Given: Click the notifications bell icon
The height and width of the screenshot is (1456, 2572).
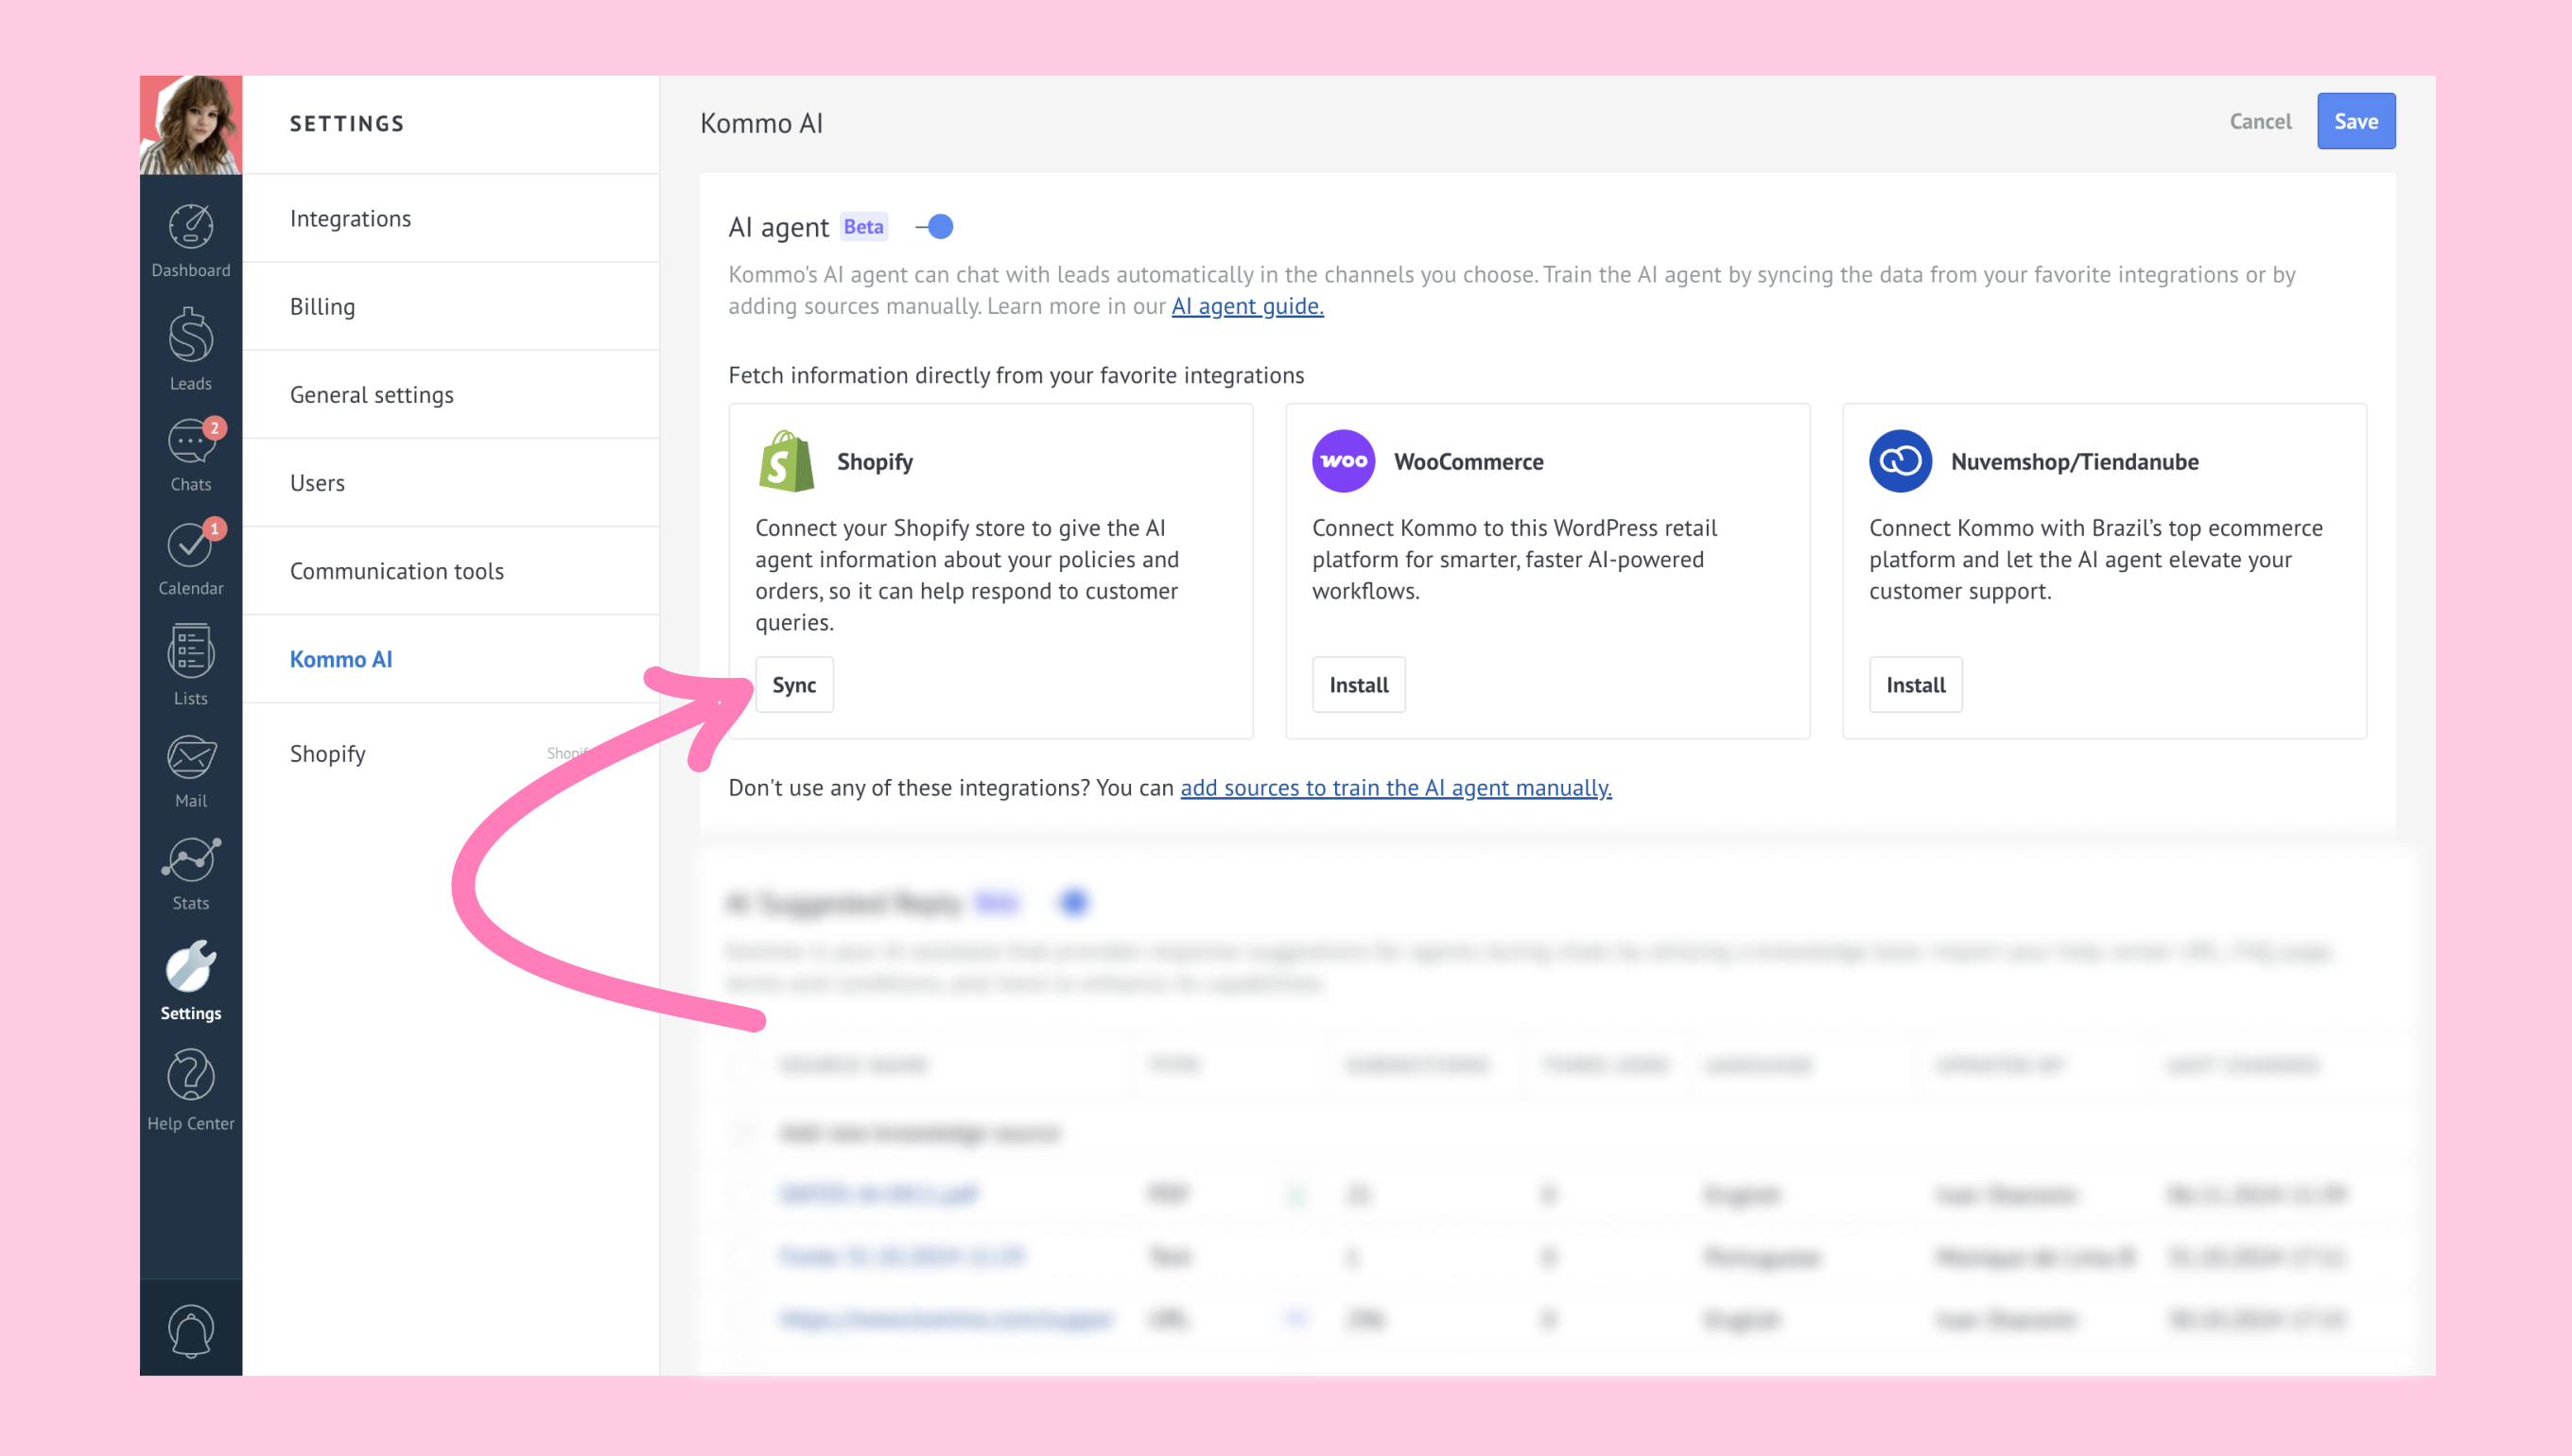Looking at the screenshot, I should (190, 1330).
